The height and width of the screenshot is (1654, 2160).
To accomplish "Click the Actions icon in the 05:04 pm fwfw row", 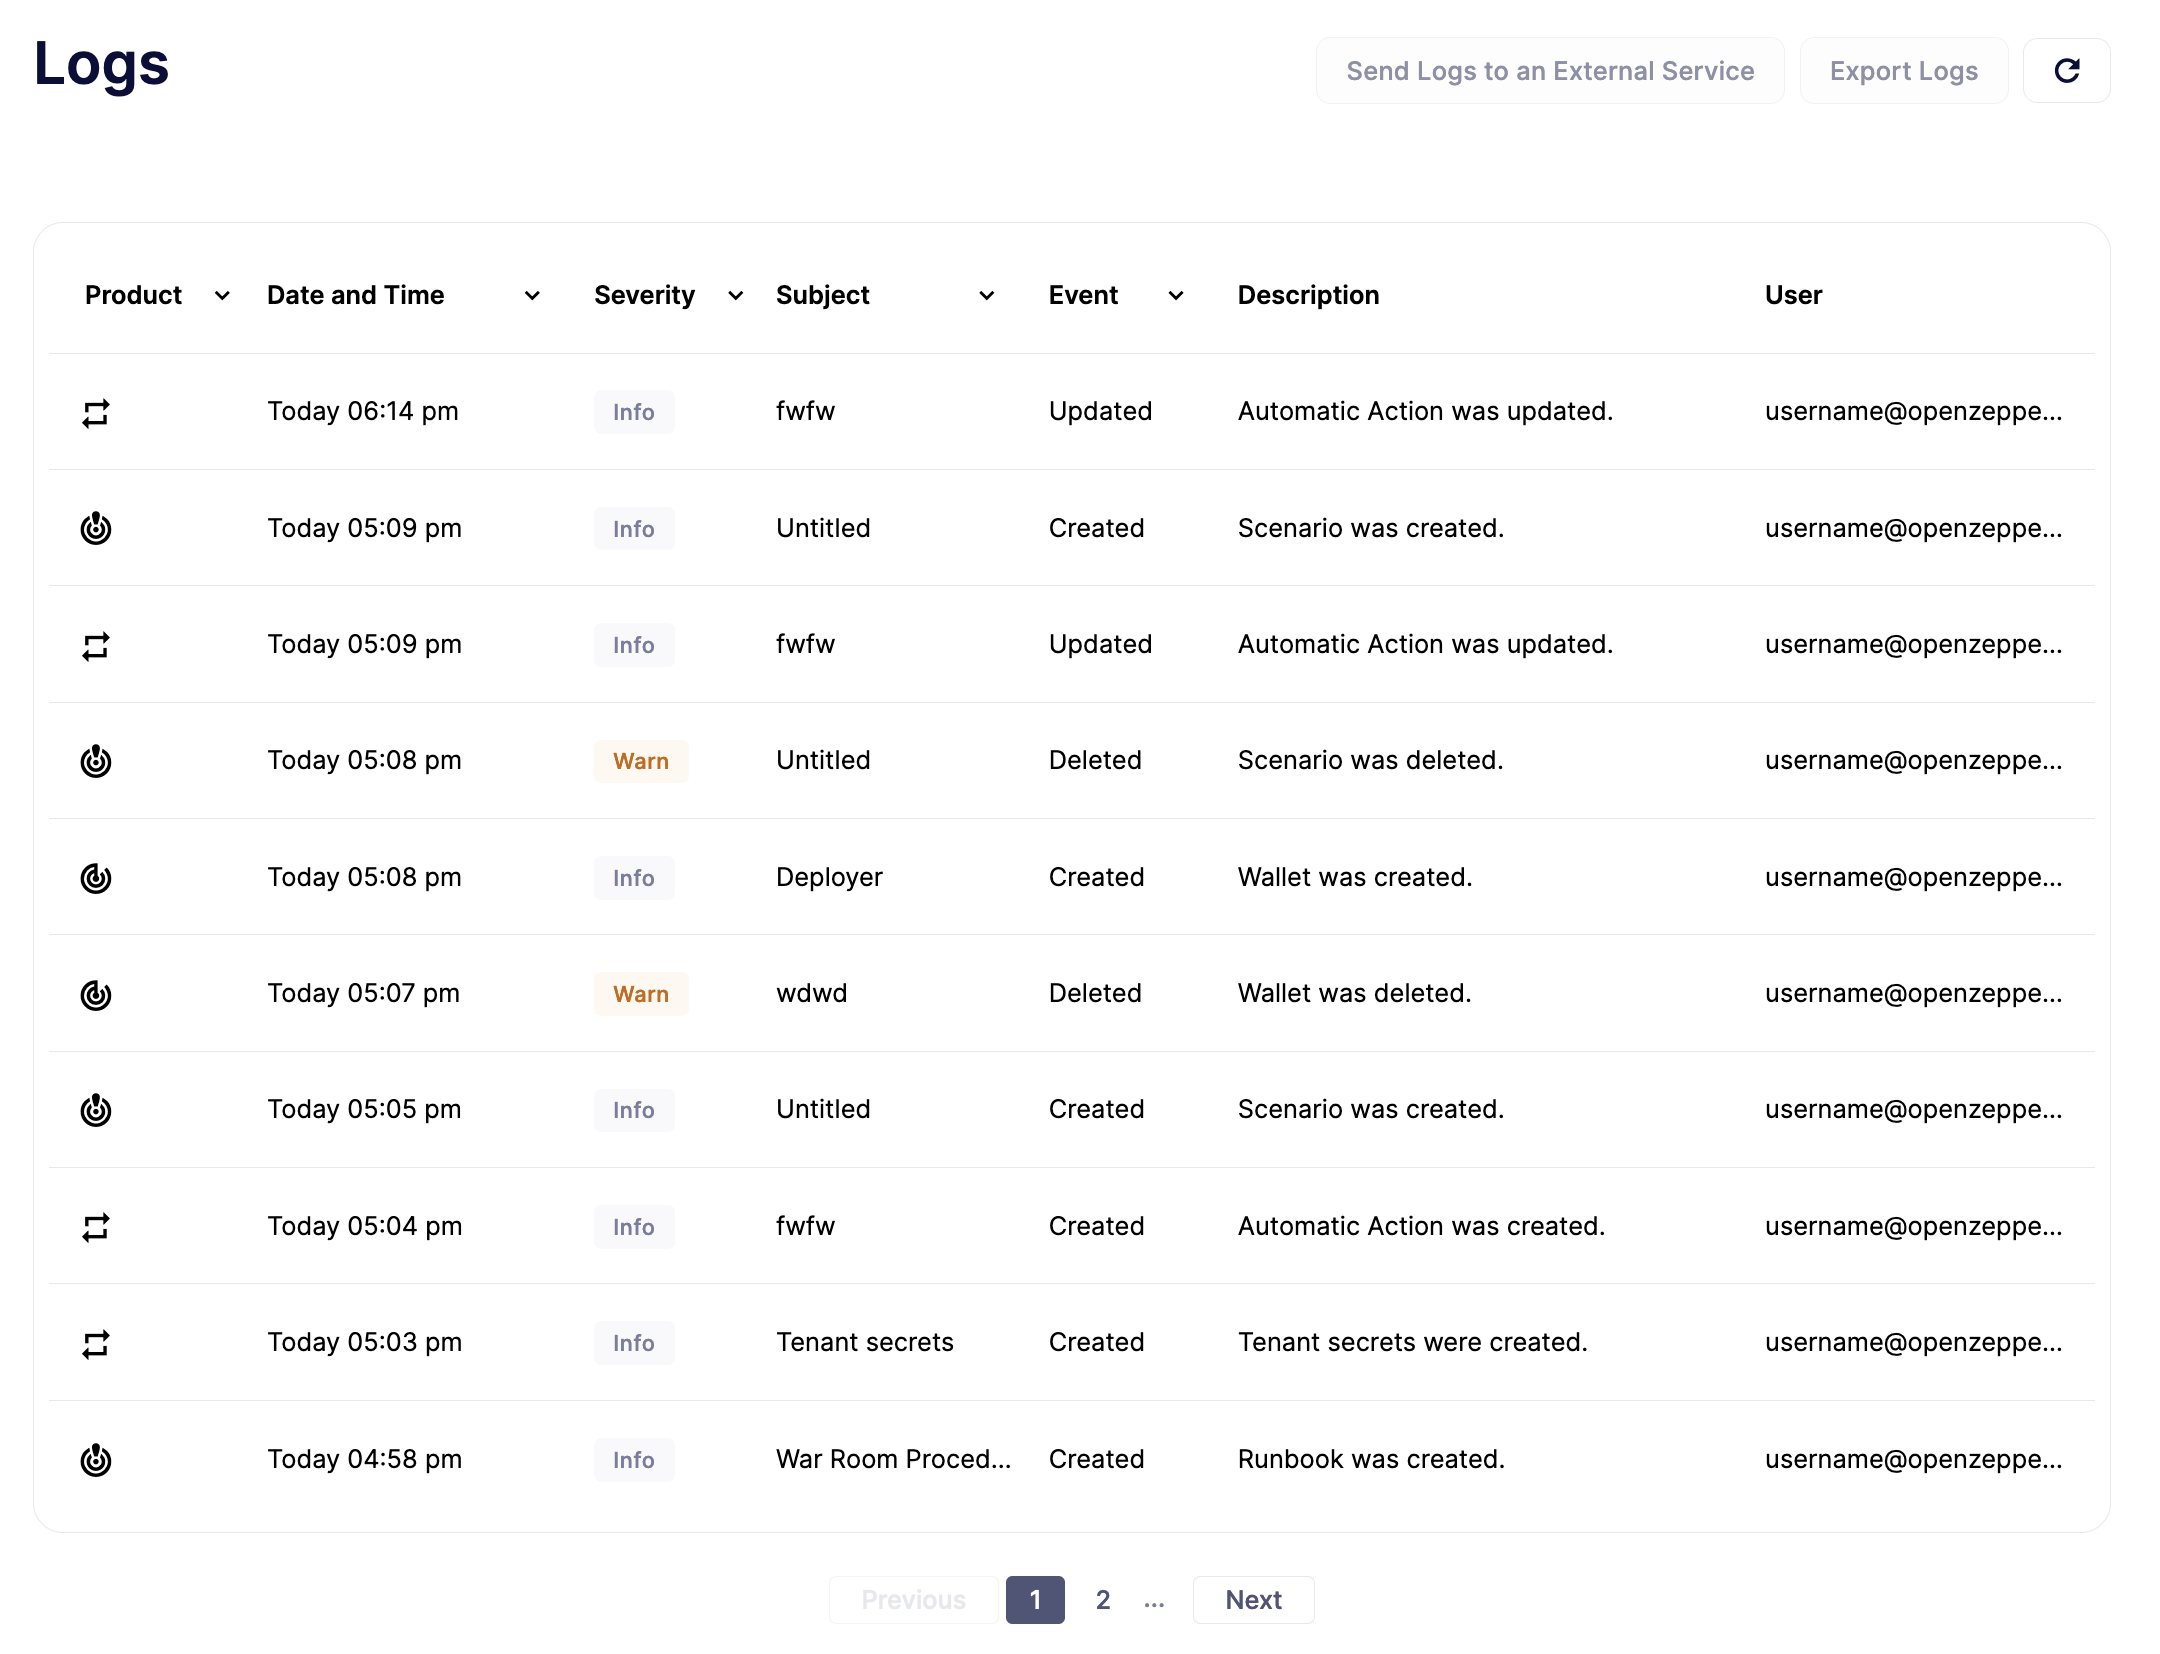I will tap(96, 1226).
